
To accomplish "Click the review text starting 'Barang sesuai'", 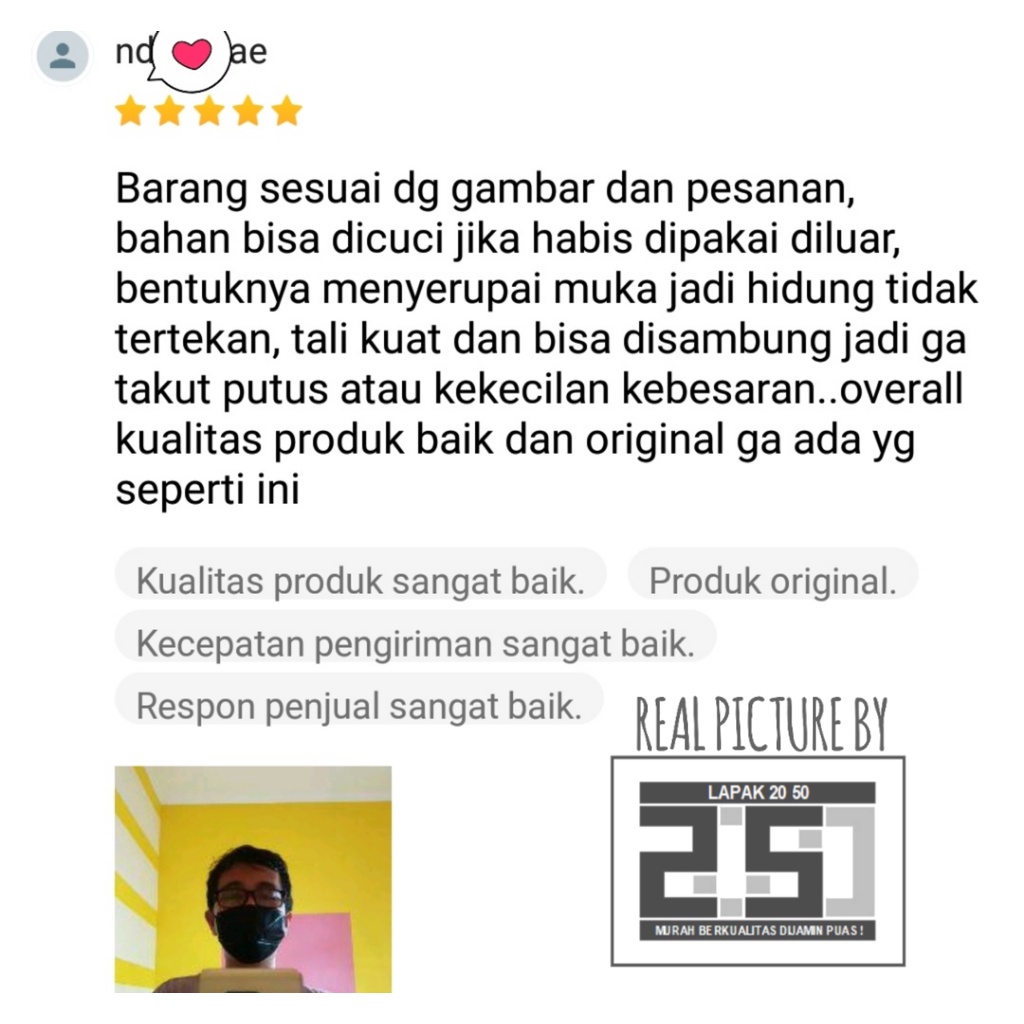I will [546, 339].
